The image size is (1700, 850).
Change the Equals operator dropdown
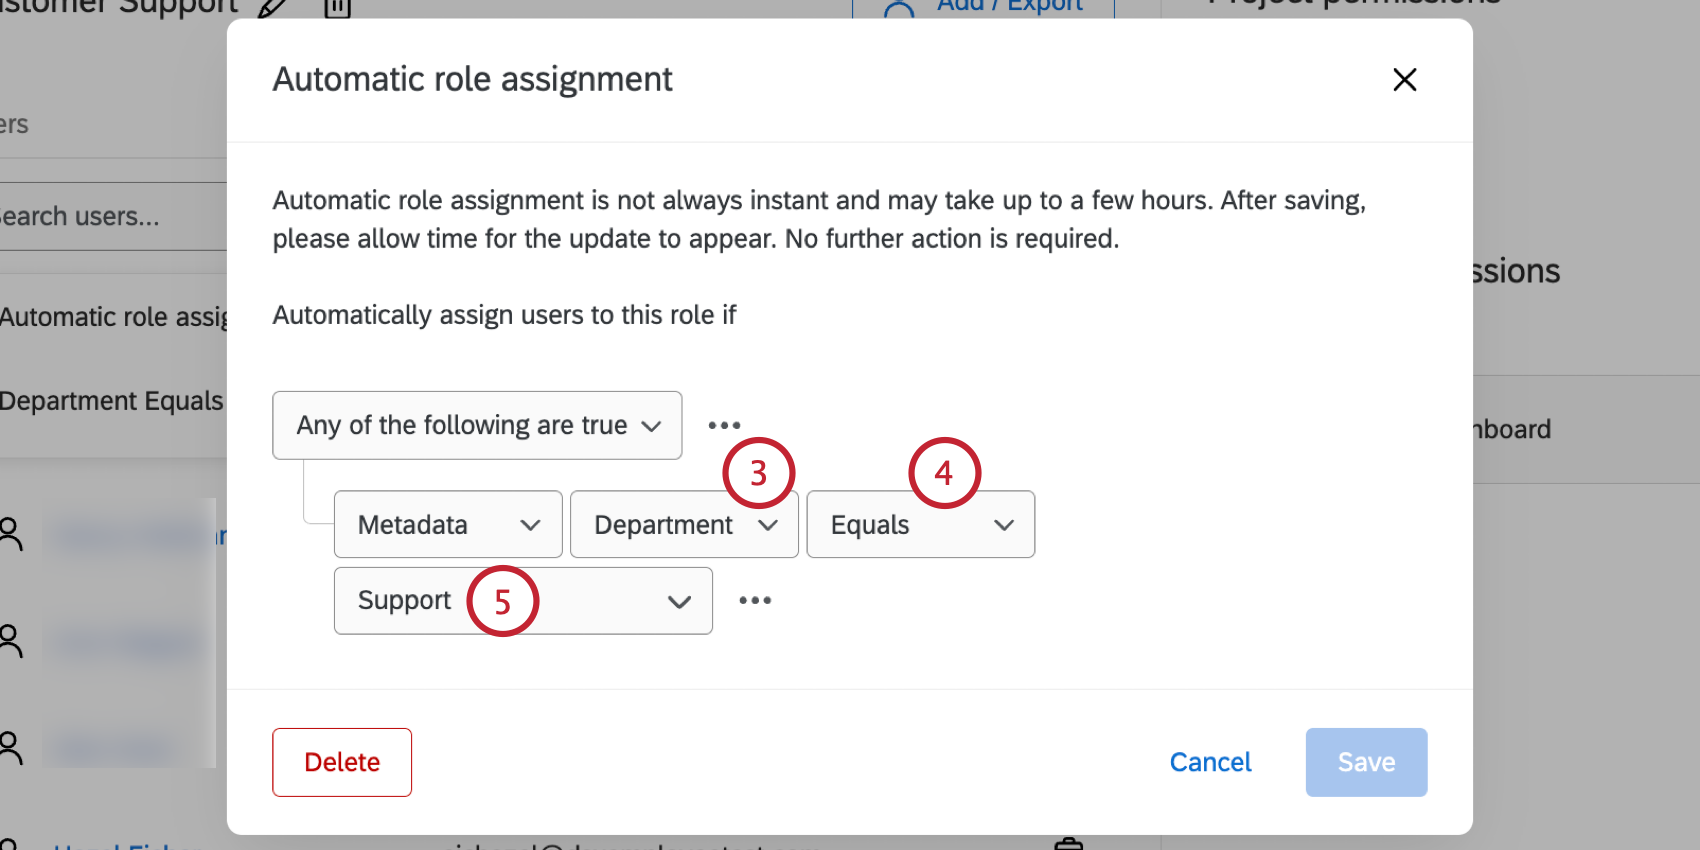[920, 525]
